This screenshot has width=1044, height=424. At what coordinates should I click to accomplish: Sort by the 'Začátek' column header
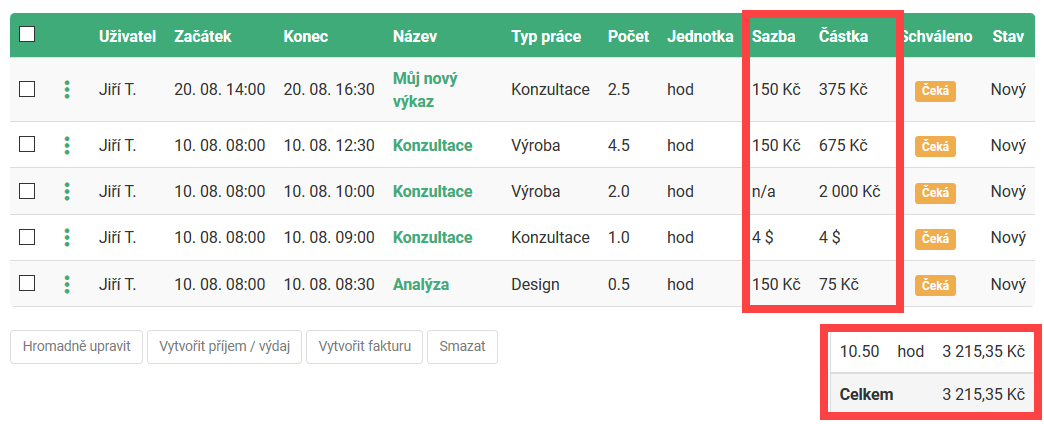coord(202,36)
